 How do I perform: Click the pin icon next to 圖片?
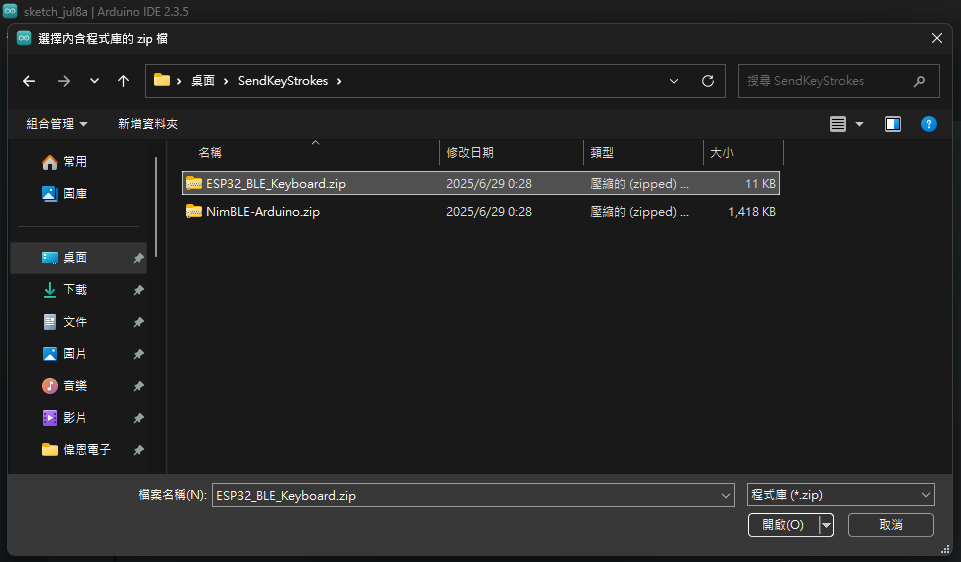[x=139, y=354]
